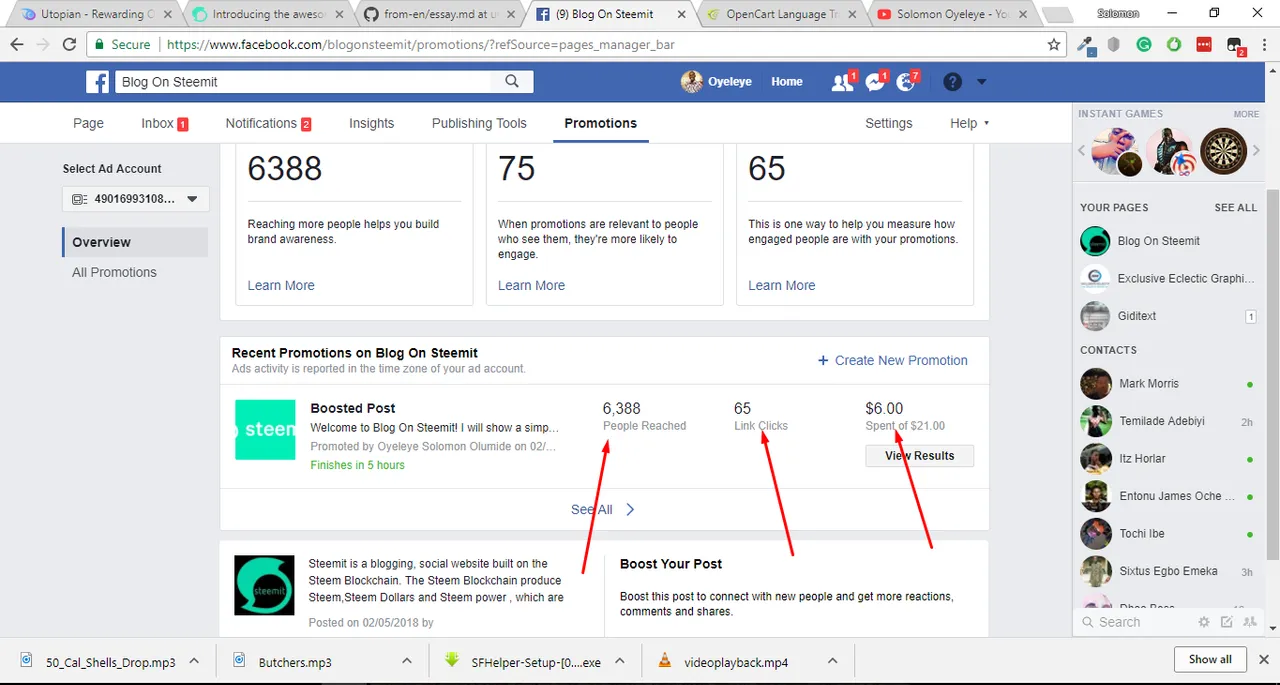Bookmark this page with the star icon
This screenshot has height=685, width=1280.
click(x=1054, y=45)
